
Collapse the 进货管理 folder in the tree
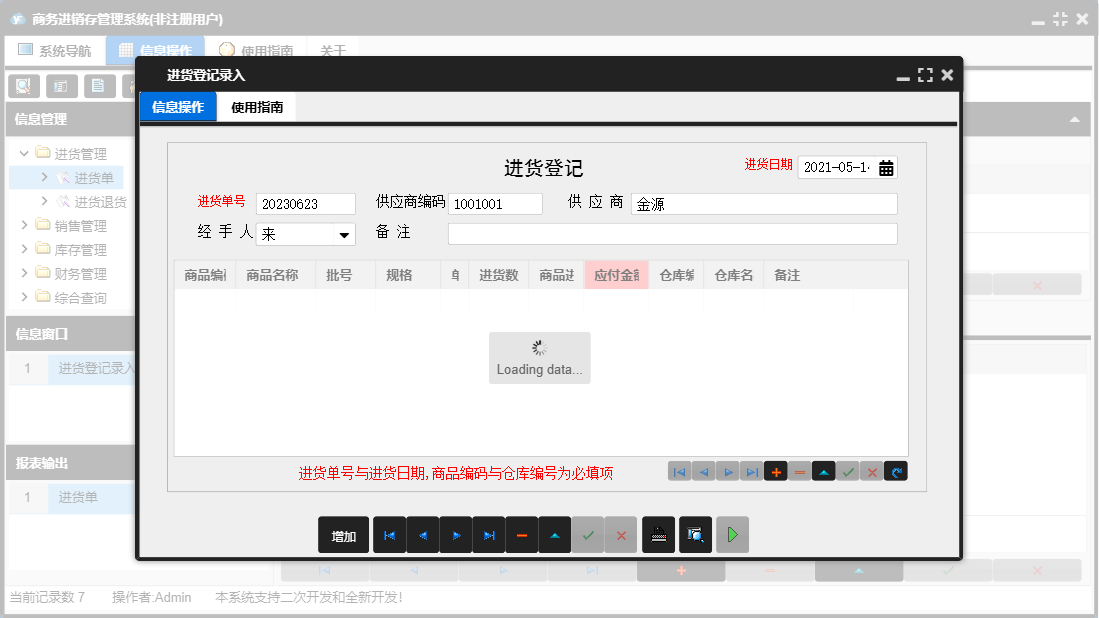click(22, 152)
